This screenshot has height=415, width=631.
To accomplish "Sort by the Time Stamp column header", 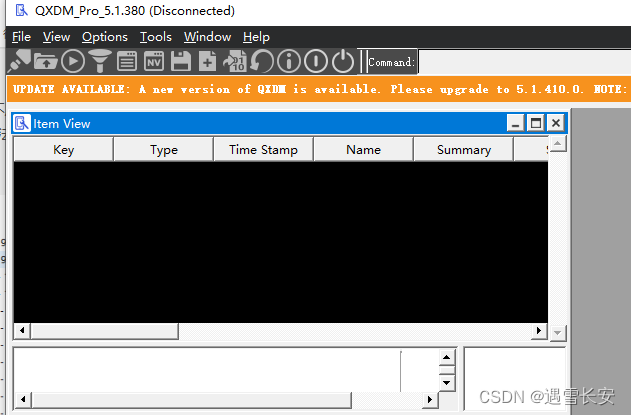I will (x=264, y=149).
